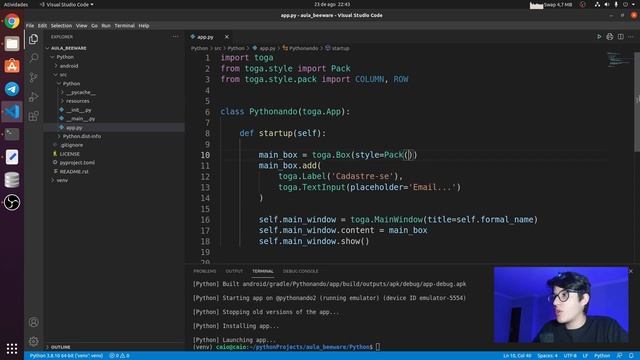Open Telegram from the dock
Screen dimensions: 640x360
12,89
